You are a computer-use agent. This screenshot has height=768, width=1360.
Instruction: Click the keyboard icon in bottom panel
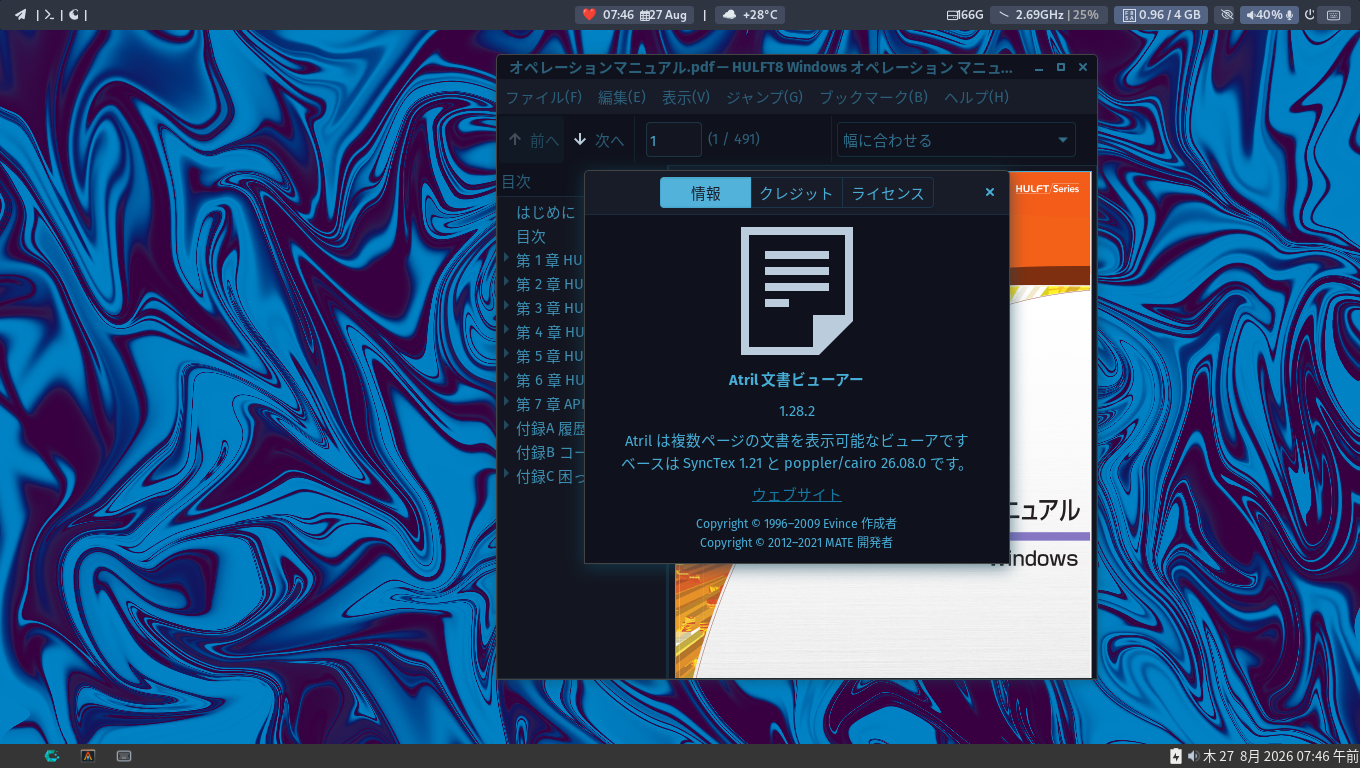[124, 756]
